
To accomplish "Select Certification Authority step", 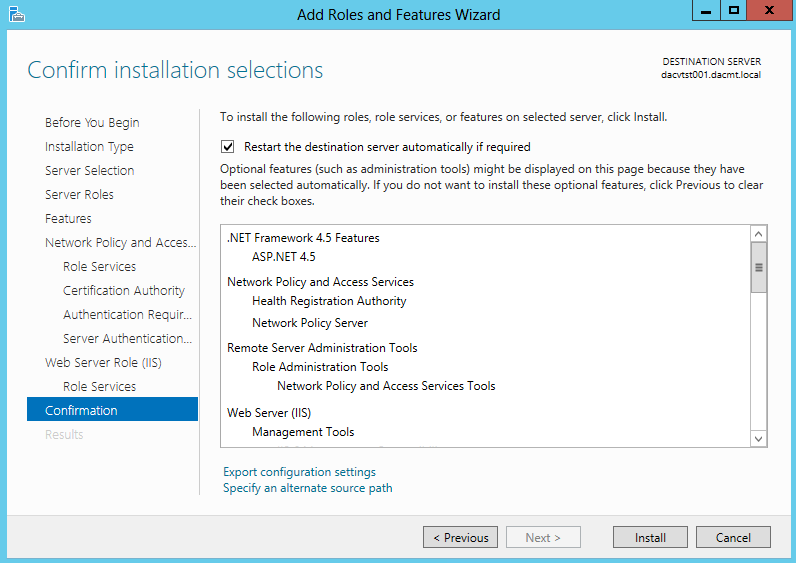I will click(124, 290).
